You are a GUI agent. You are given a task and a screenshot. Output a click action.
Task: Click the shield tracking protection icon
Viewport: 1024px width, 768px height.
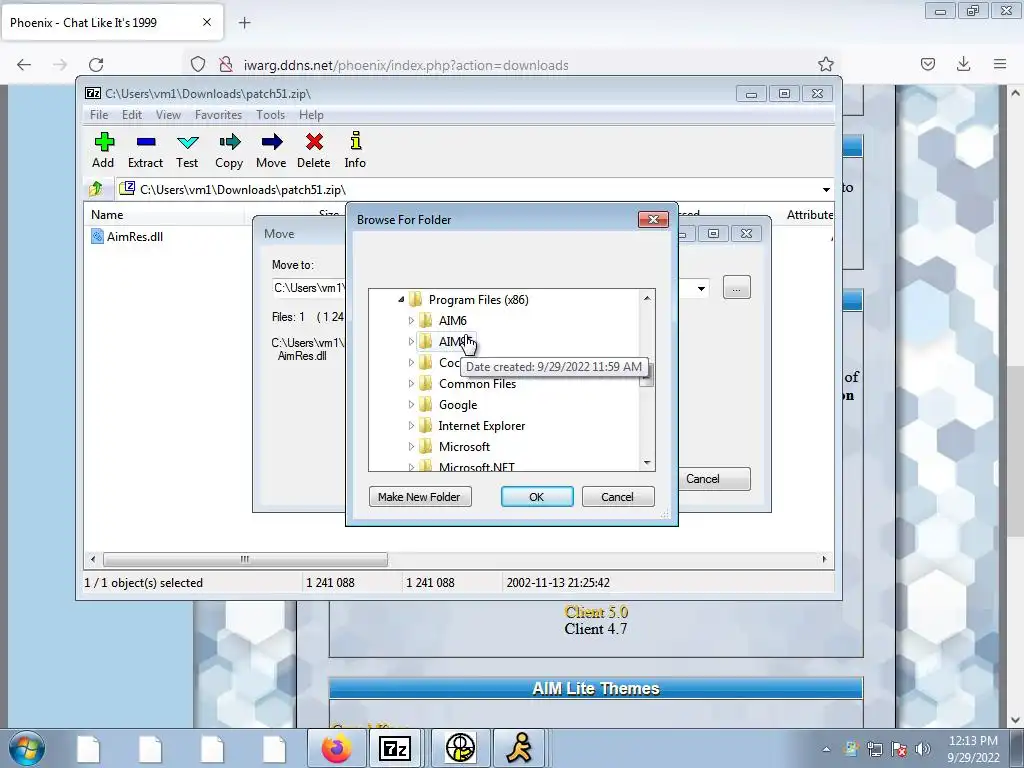click(198, 65)
